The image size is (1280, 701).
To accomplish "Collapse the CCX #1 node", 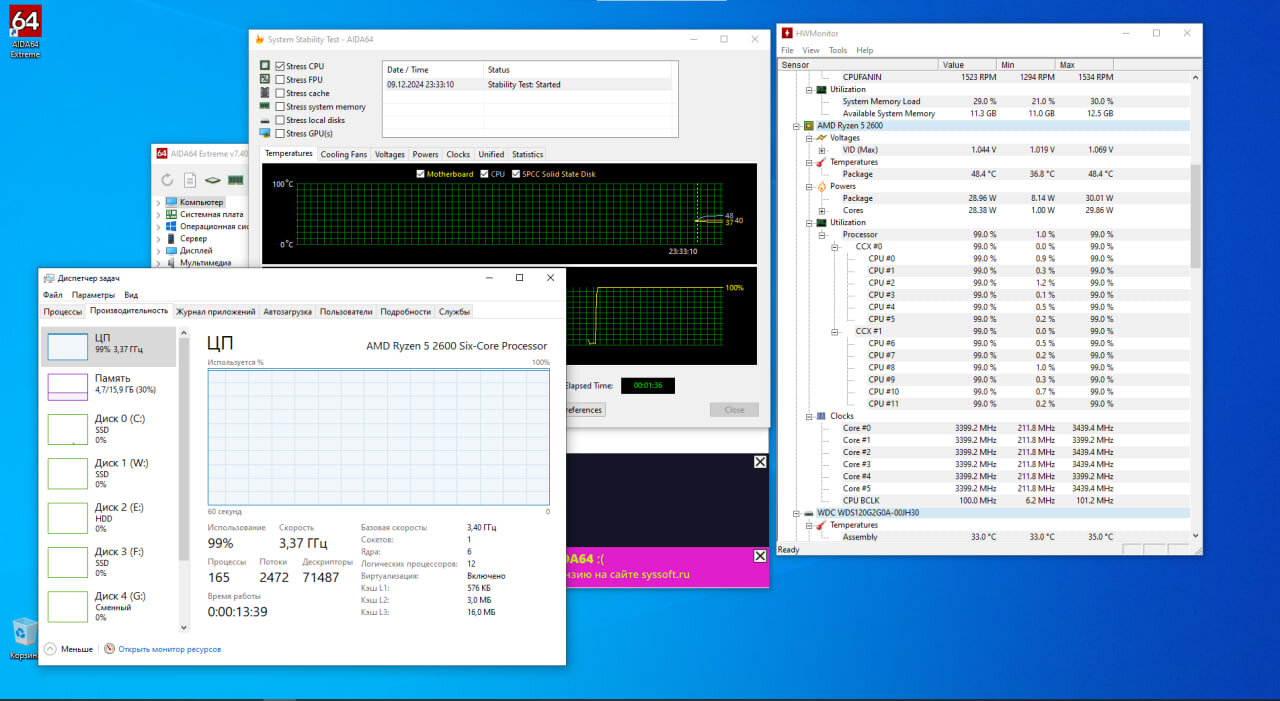I will tap(835, 331).
